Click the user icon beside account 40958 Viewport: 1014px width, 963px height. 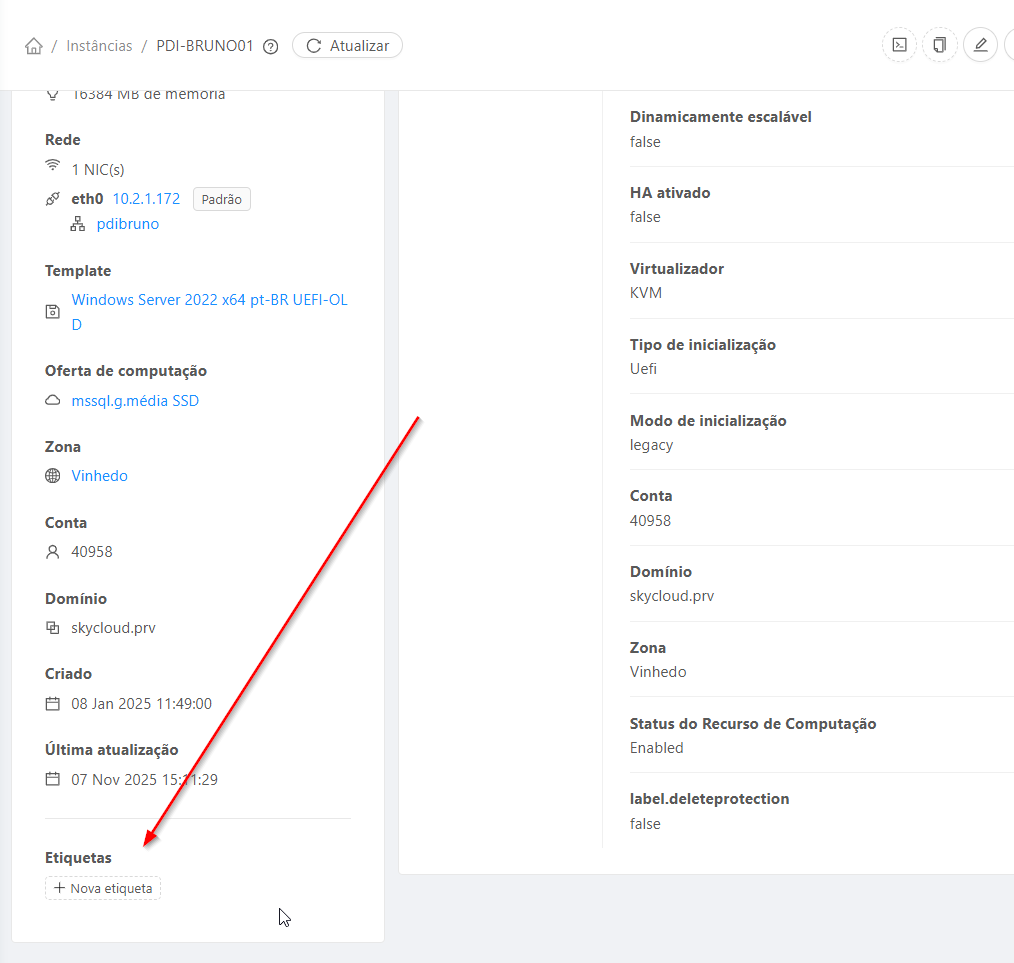tap(53, 552)
